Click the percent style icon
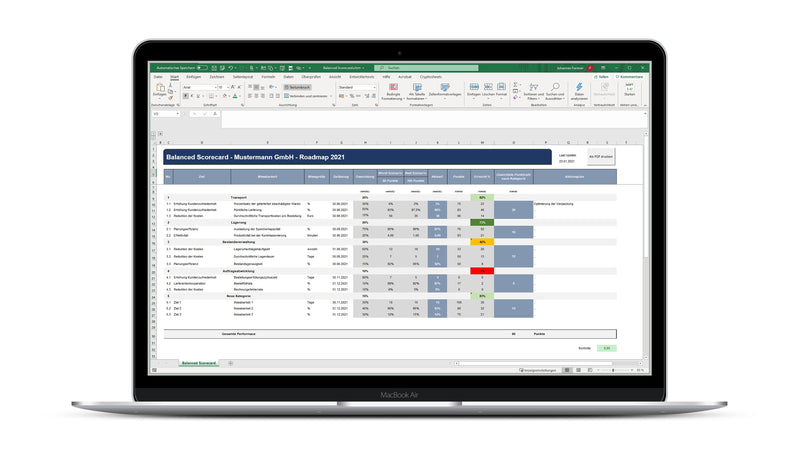The height and width of the screenshot is (450, 800). click(x=352, y=96)
